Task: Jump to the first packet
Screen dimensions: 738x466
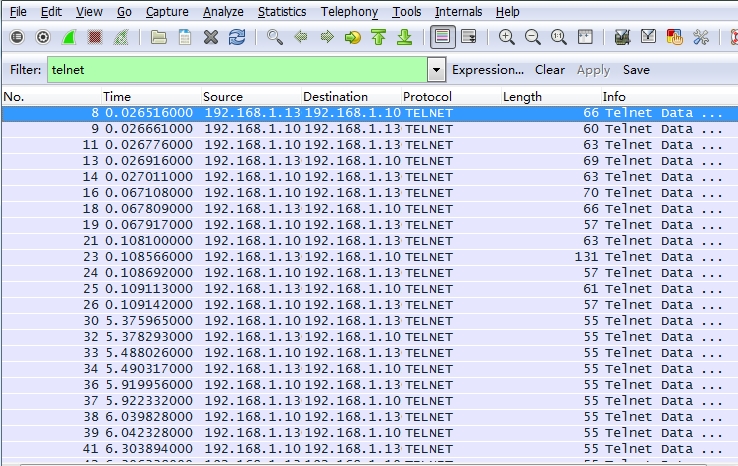Action: [x=378, y=37]
